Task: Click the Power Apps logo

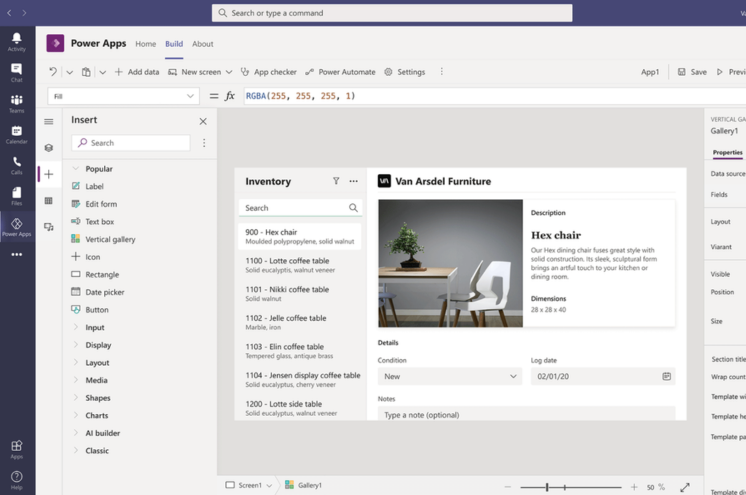Action: tap(55, 43)
